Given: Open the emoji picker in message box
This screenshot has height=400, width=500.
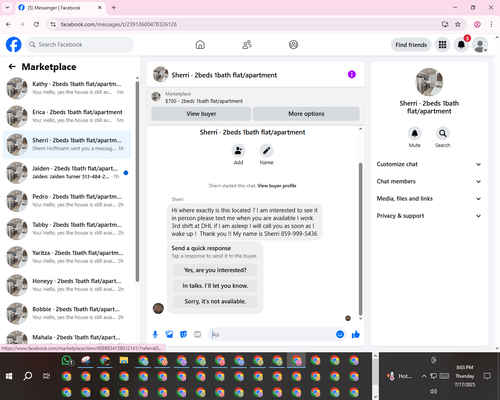Looking at the screenshot, I should 340,334.
